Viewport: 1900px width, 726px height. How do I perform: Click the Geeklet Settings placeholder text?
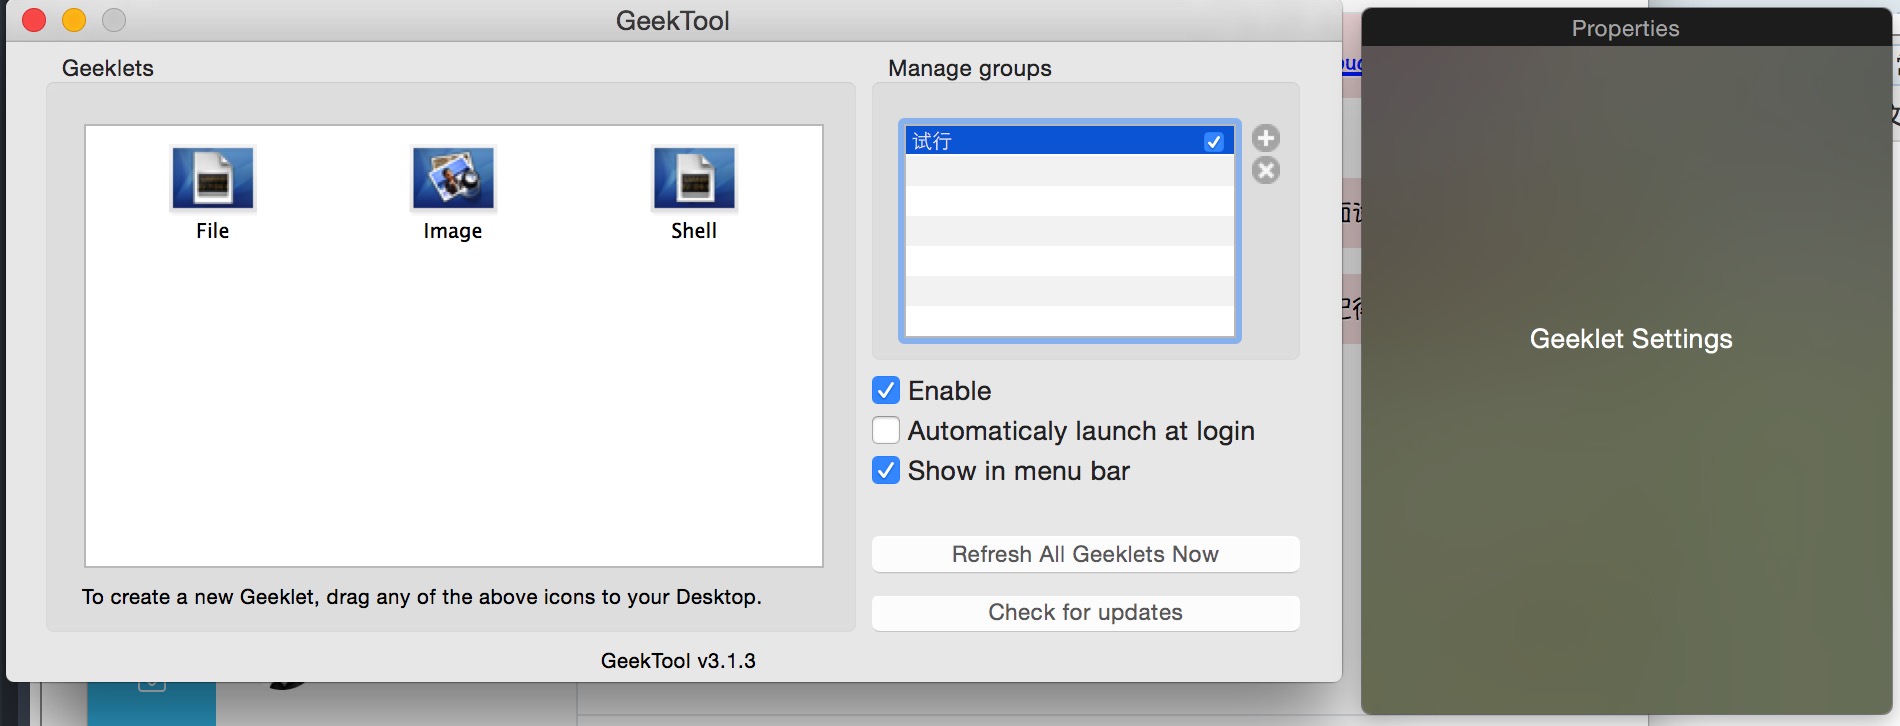(x=1630, y=339)
